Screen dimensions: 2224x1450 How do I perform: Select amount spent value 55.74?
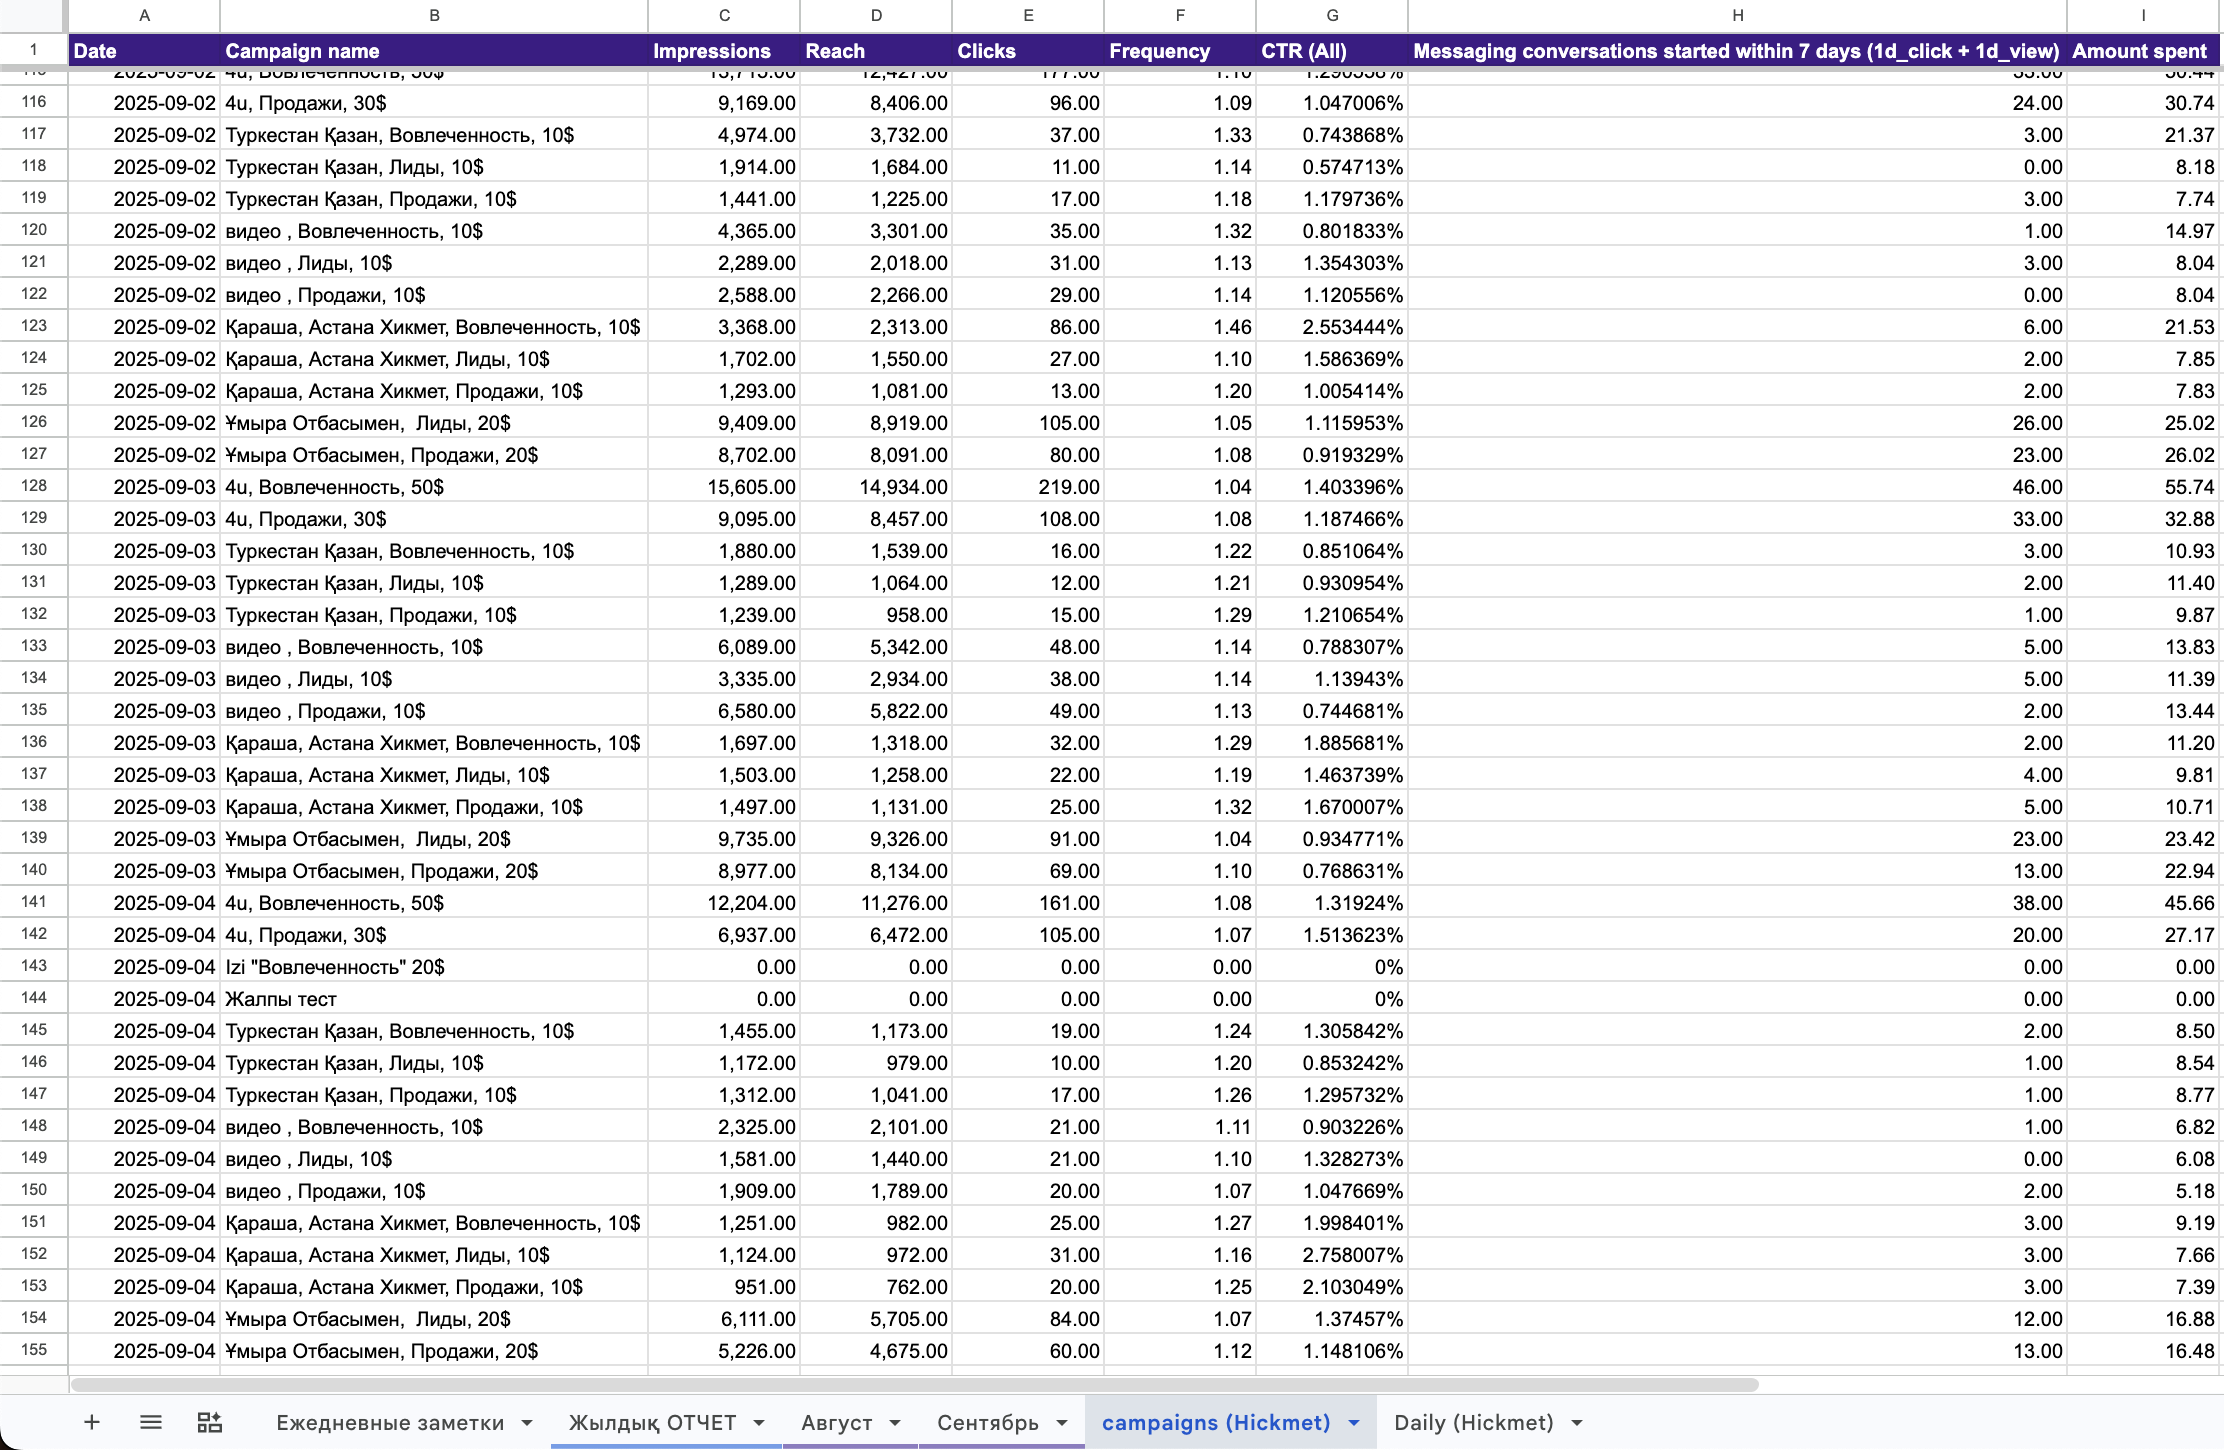click(x=2143, y=487)
